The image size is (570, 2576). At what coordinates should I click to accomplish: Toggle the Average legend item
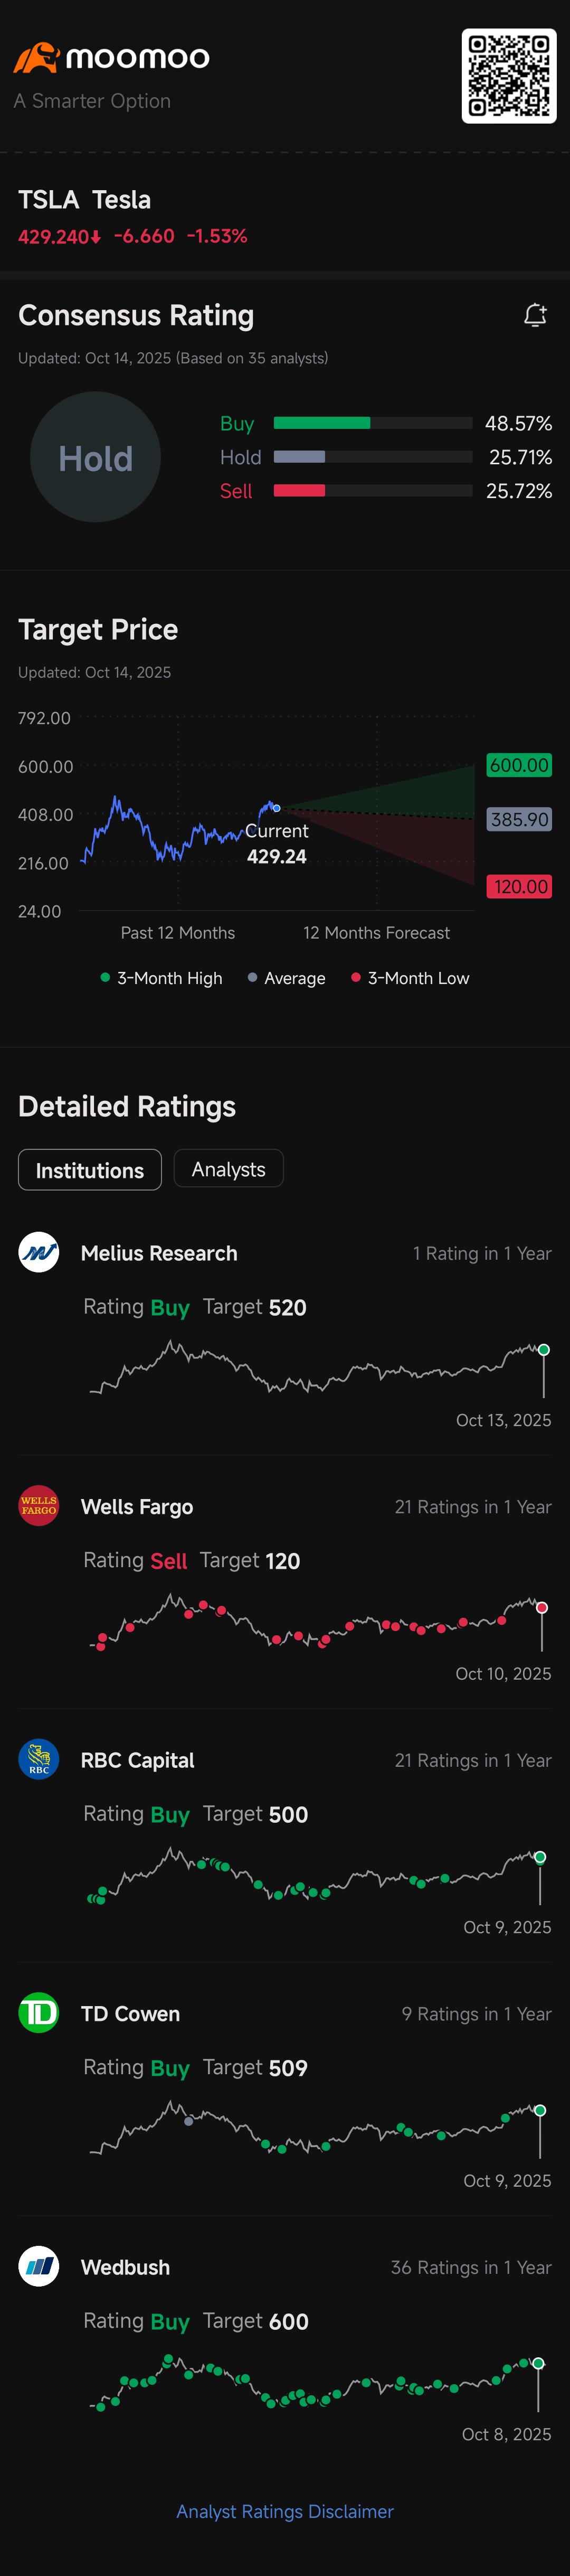click(x=287, y=978)
